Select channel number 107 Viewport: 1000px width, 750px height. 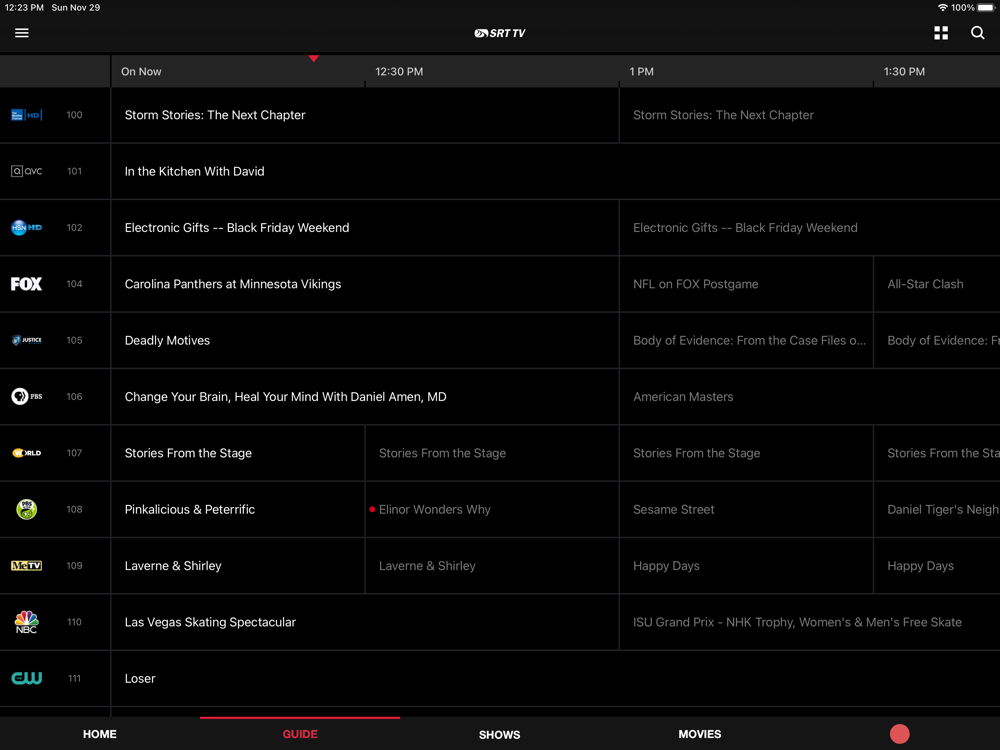[x=75, y=453]
